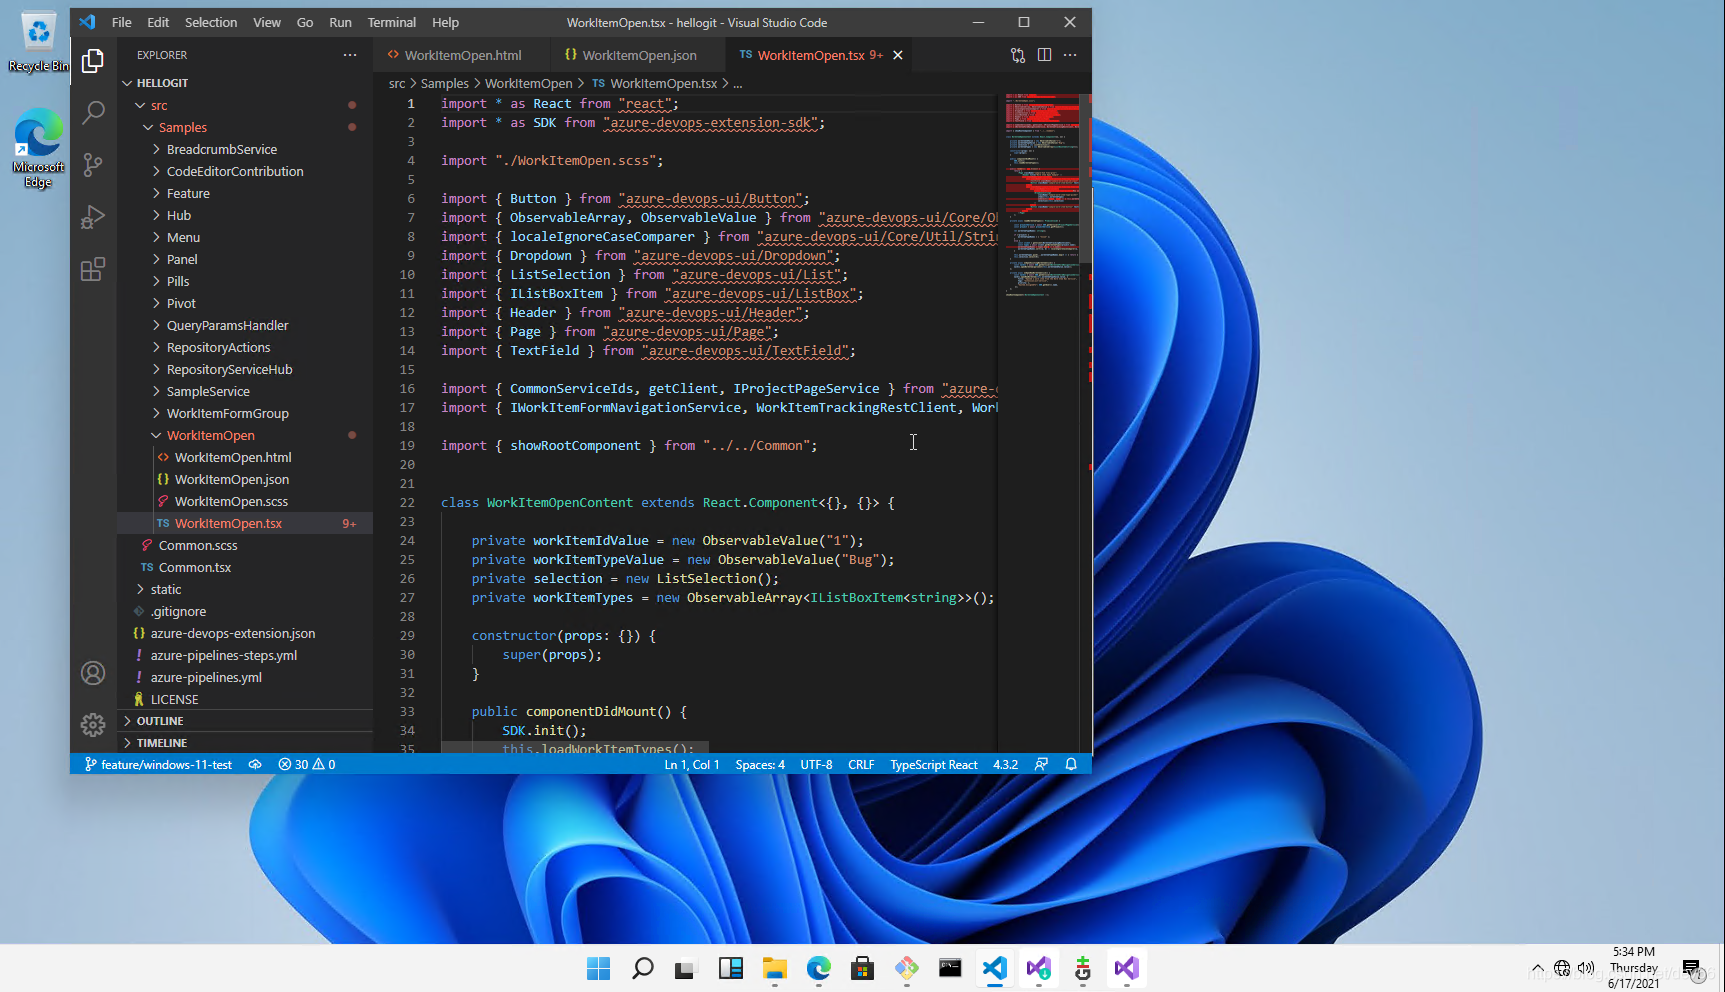The image size is (1725, 992).
Task: Switch to the WorkItemOpen.html tab
Action: coord(462,55)
